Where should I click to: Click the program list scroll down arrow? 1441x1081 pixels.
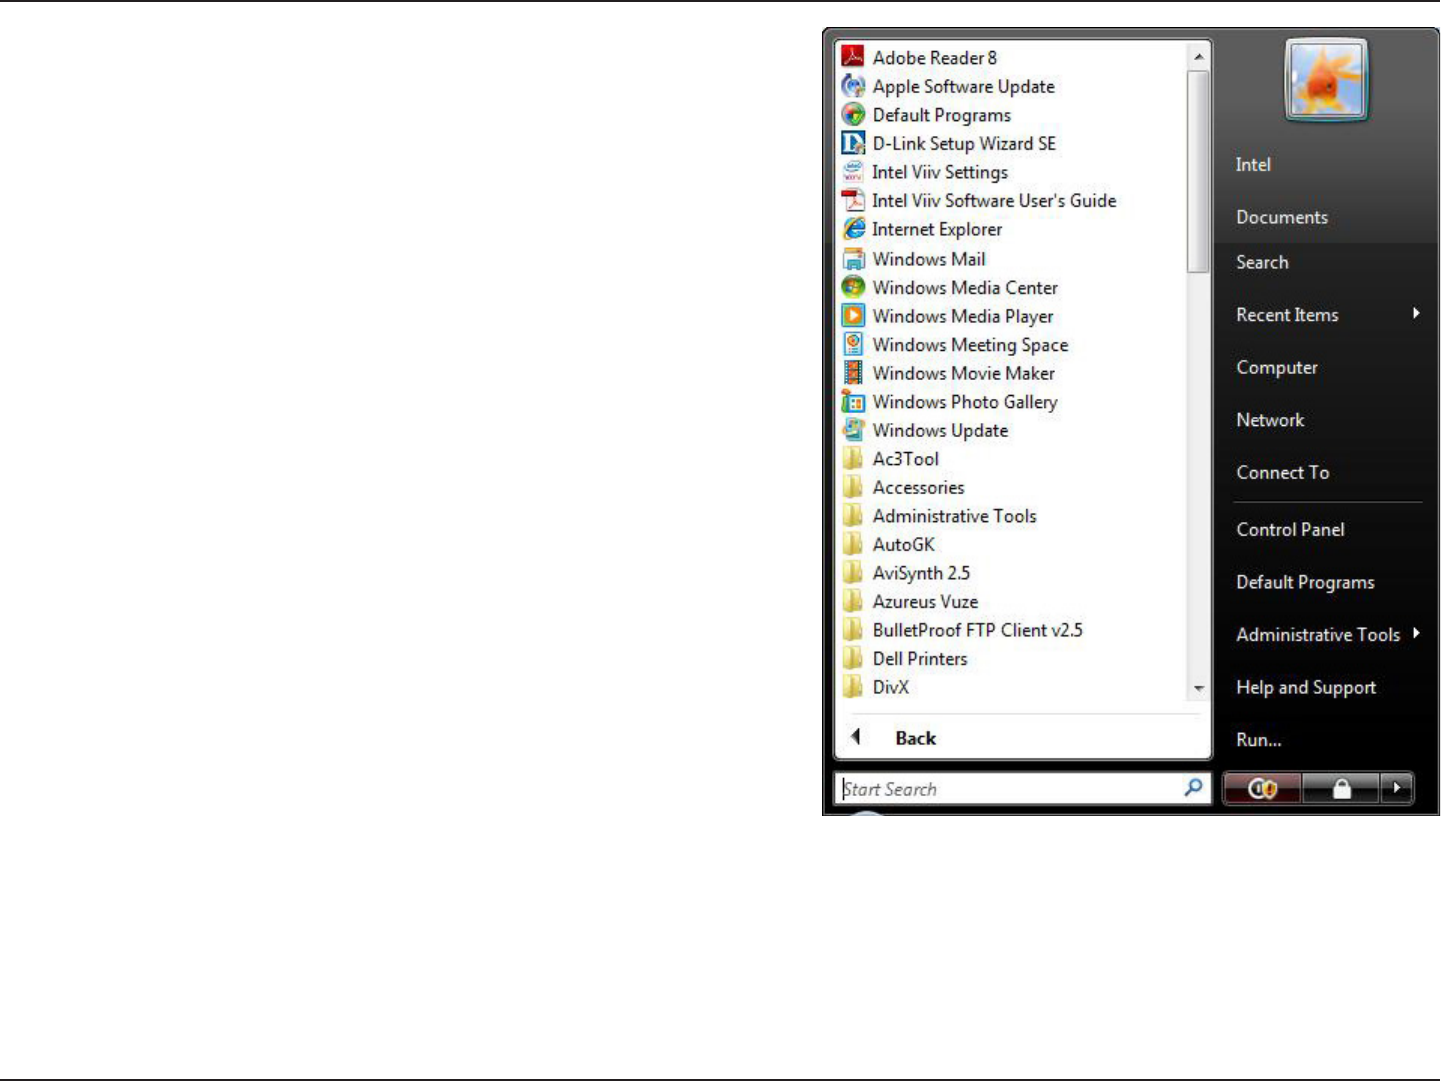click(1198, 688)
